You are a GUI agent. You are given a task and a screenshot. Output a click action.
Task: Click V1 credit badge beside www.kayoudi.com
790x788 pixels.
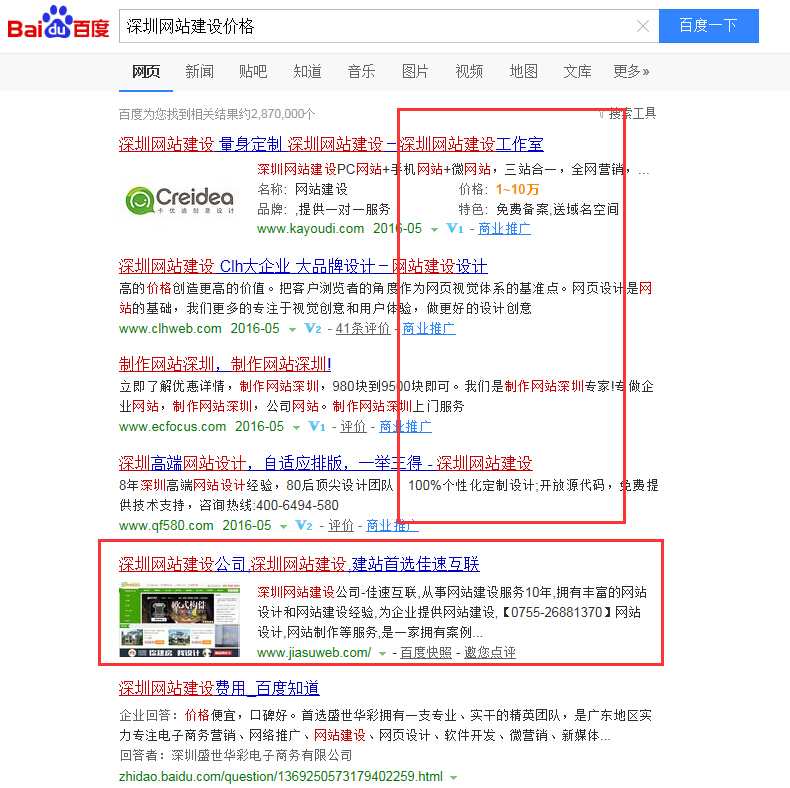455,229
